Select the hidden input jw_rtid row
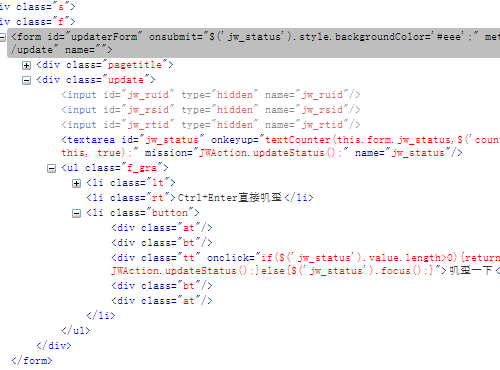 [211, 125]
